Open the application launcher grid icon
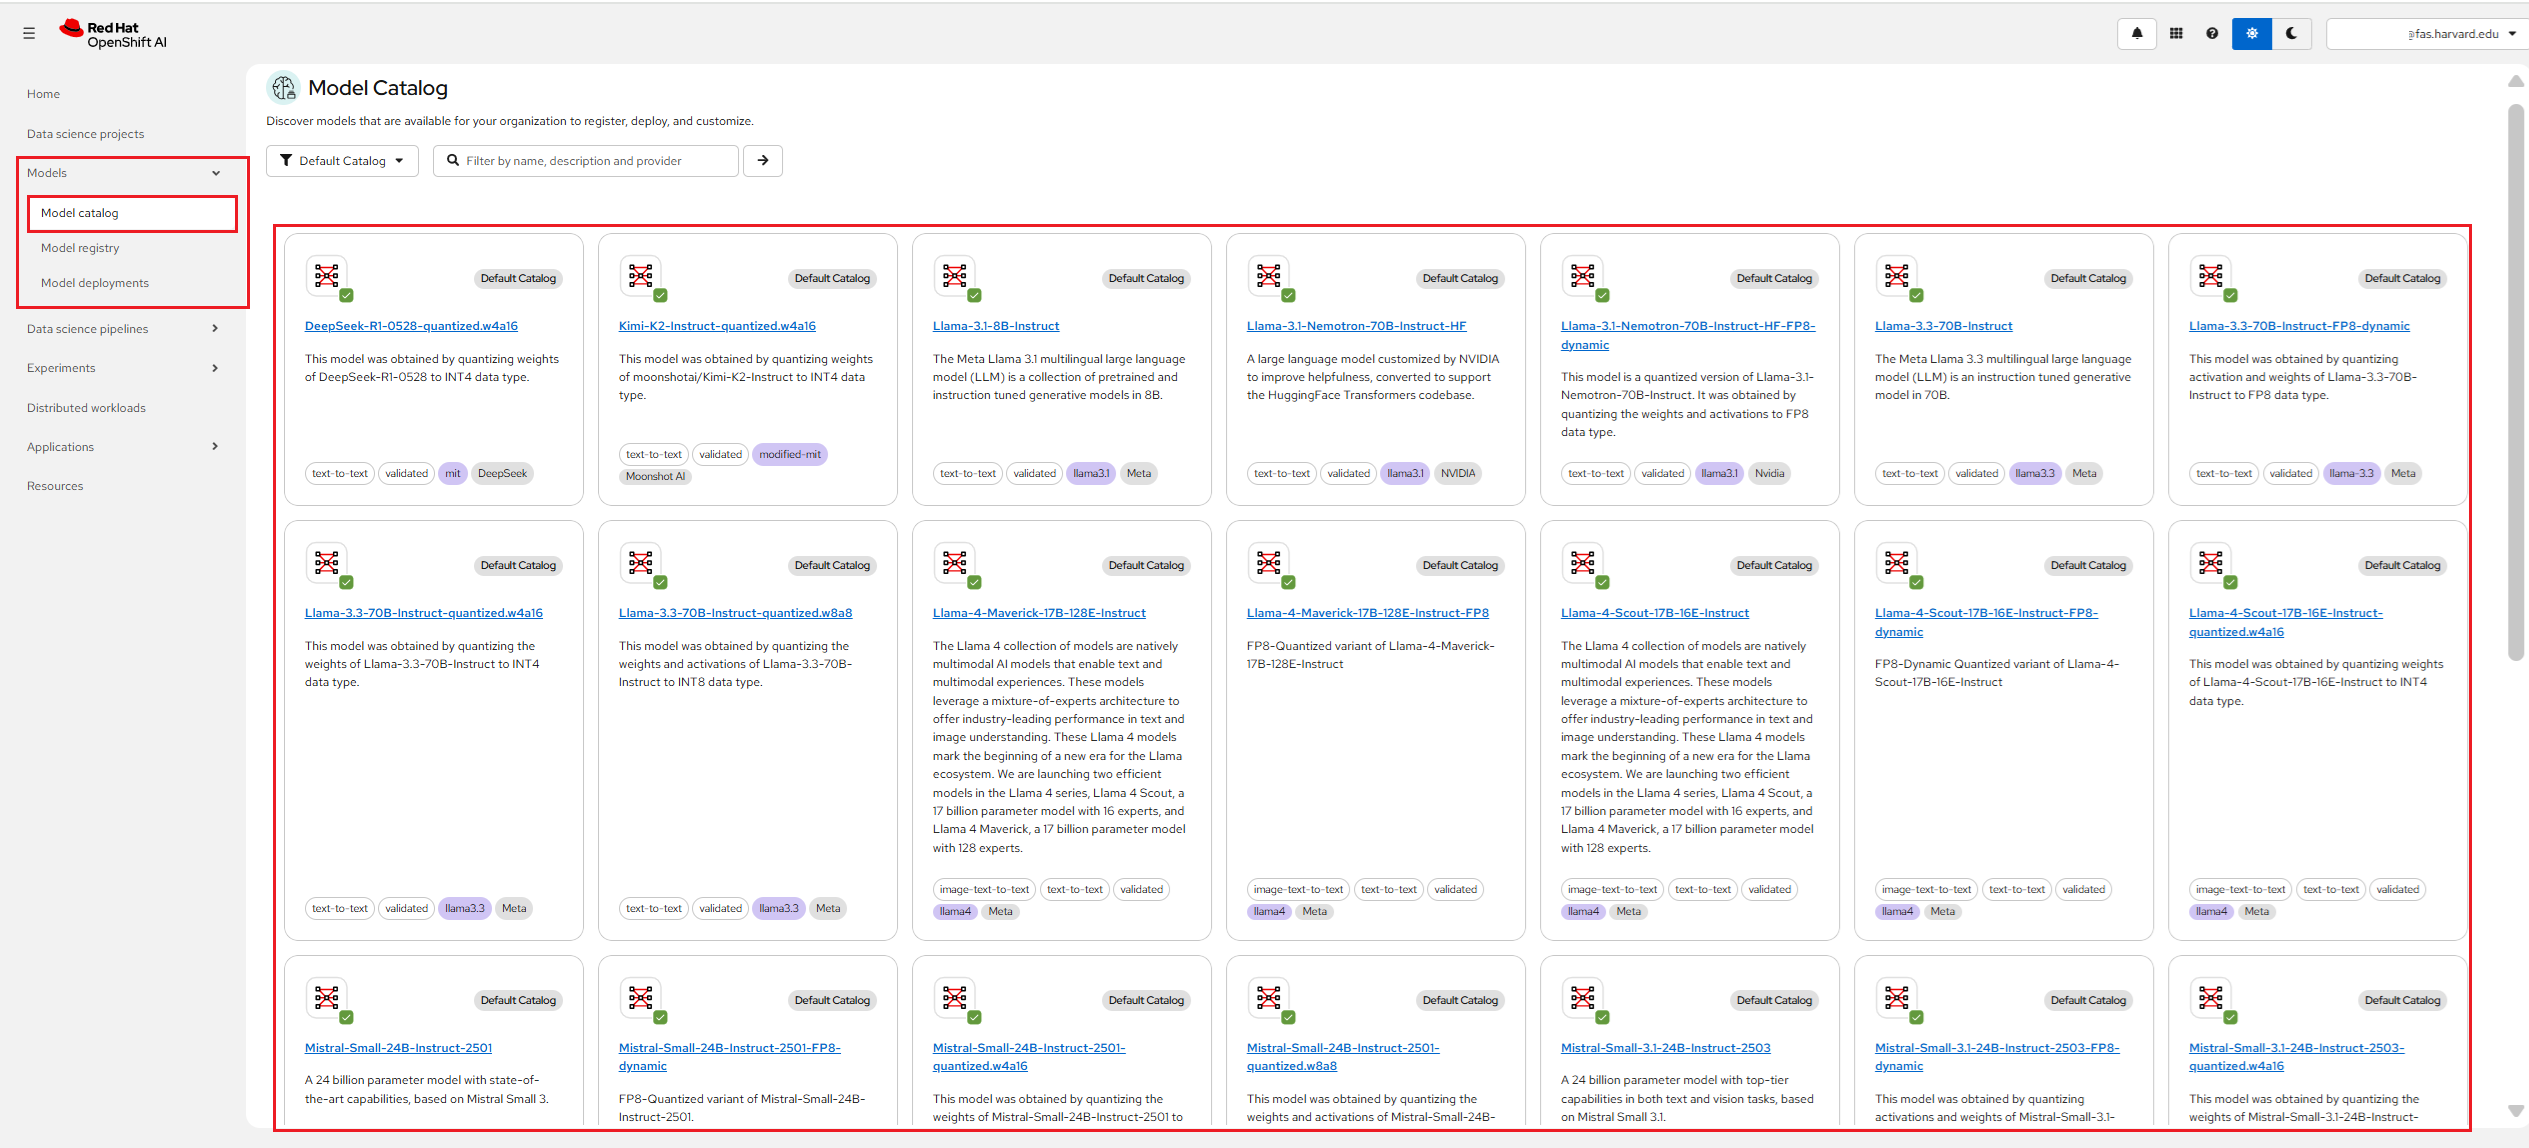The height and width of the screenshot is (1148, 2529). [x=2176, y=34]
